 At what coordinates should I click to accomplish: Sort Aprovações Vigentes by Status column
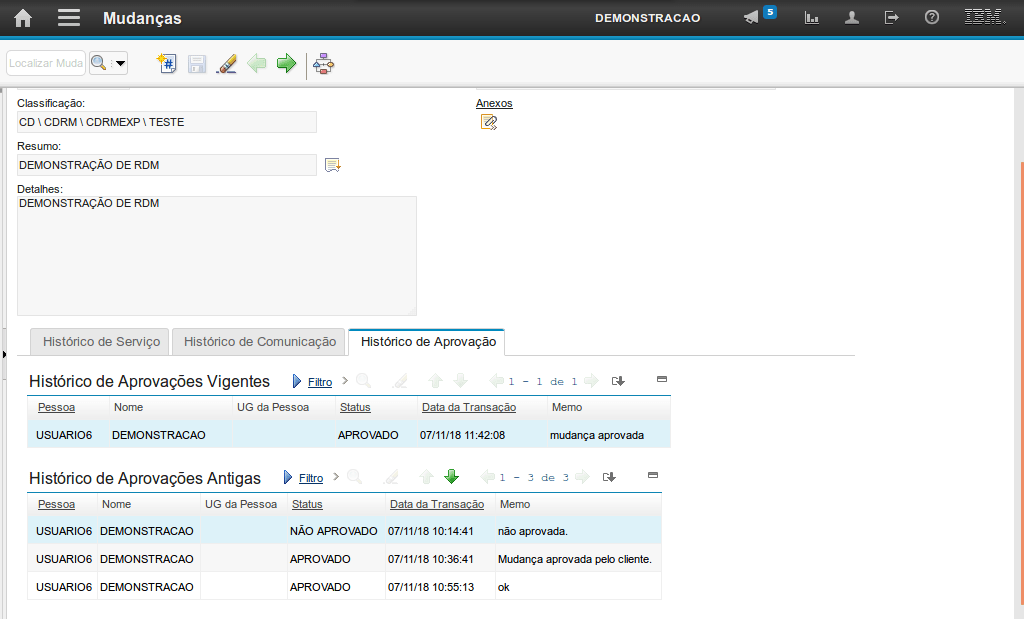[x=355, y=407]
